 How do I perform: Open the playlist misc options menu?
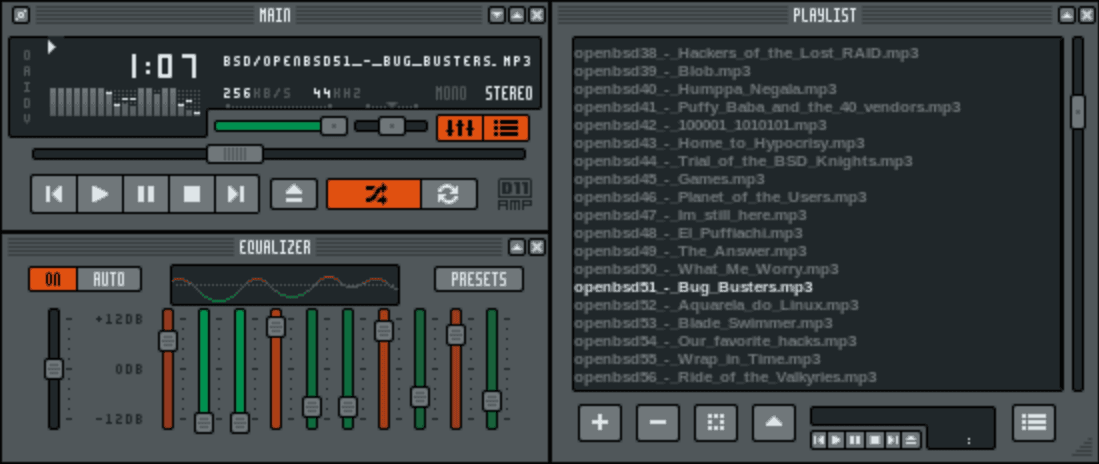[x=774, y=423]
